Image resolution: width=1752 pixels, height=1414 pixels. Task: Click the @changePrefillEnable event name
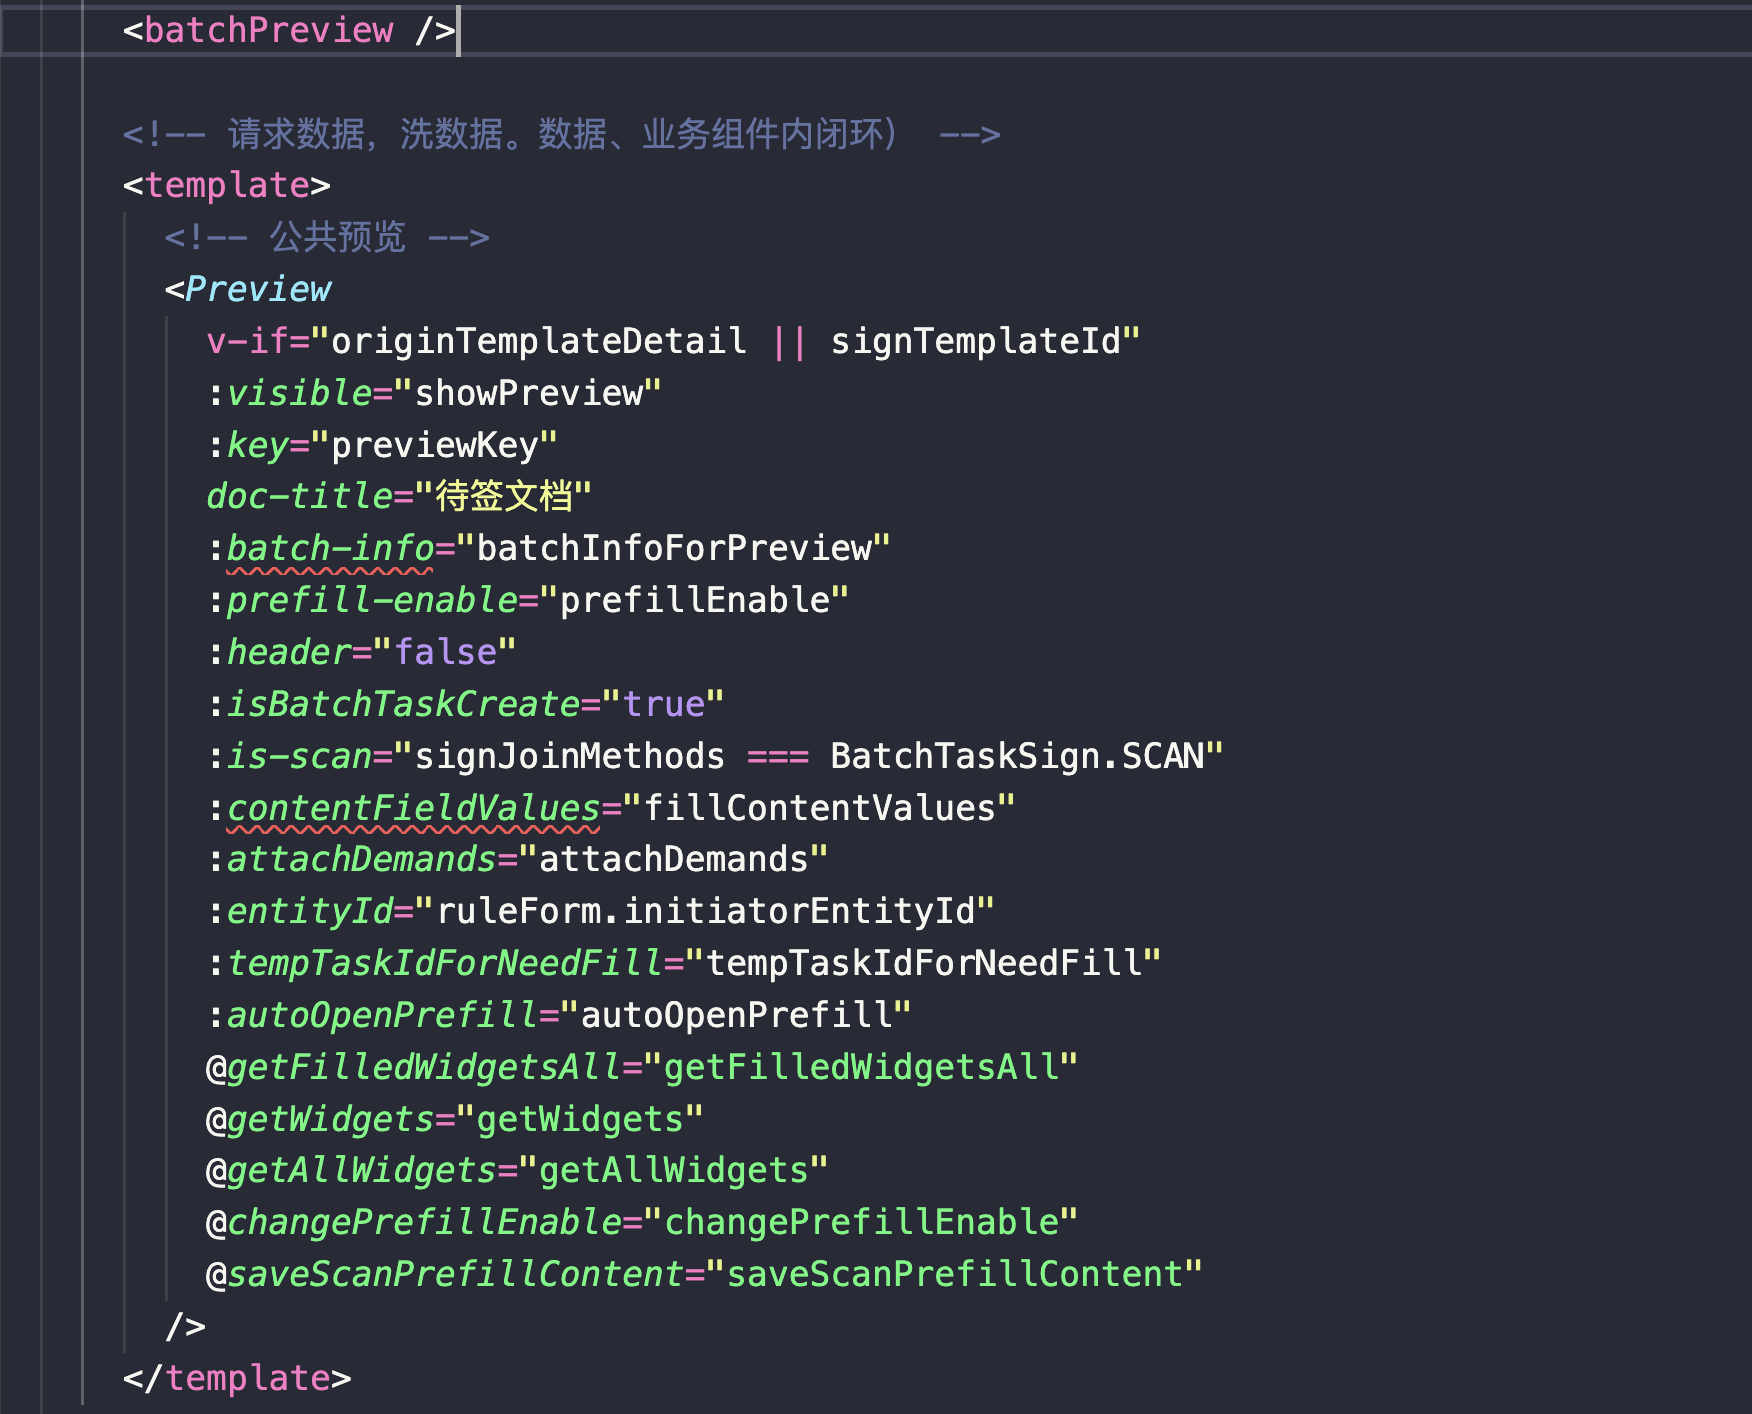coord(413,1222)
